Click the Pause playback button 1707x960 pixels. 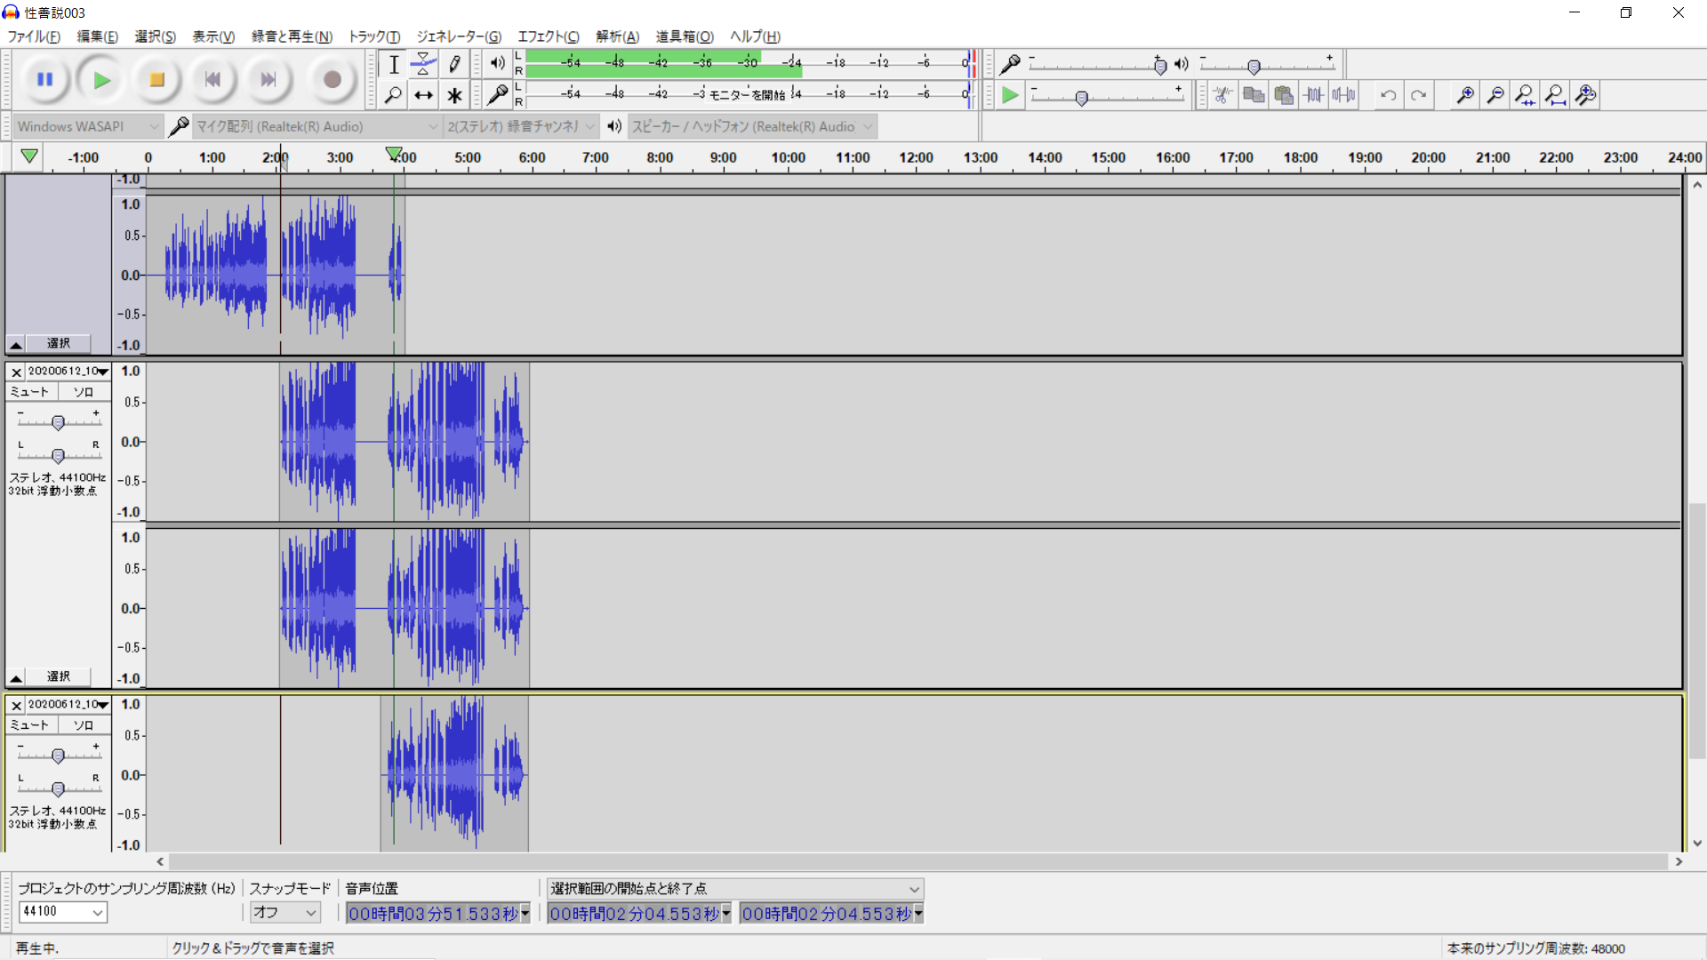pyautogui.click(x=45, y=80)
